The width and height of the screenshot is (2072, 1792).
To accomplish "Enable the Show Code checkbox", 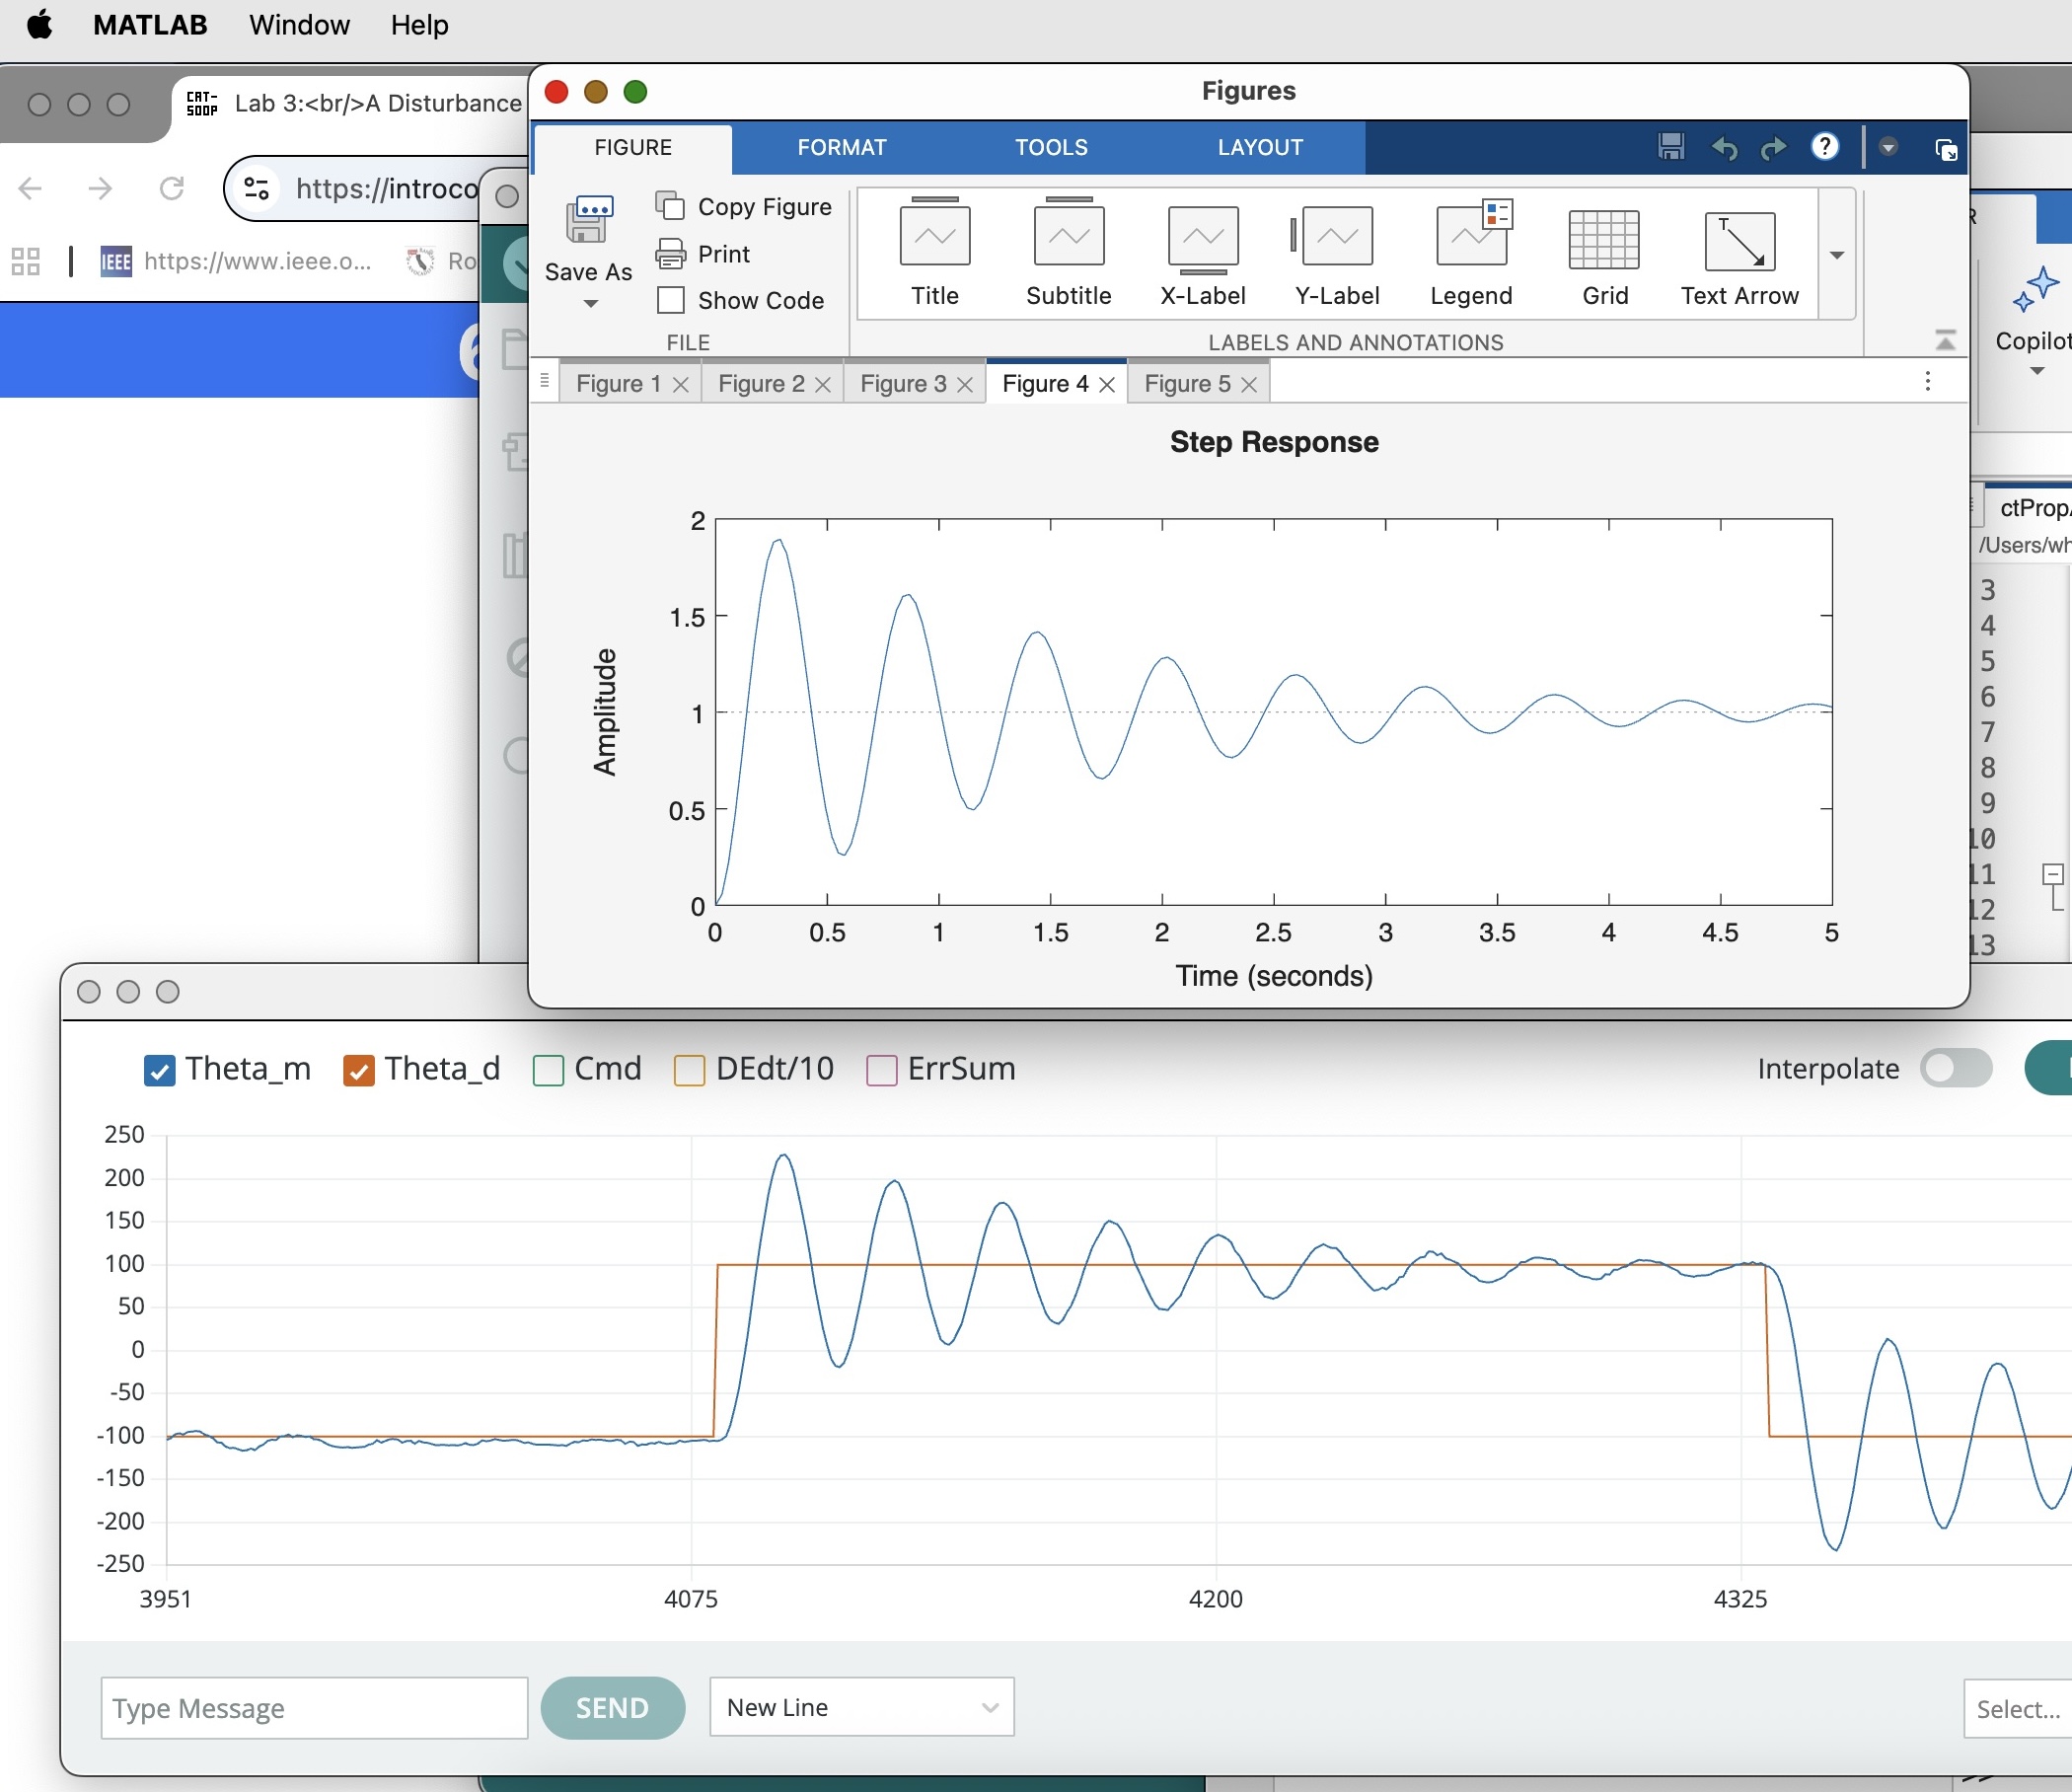I will point(671,300).
